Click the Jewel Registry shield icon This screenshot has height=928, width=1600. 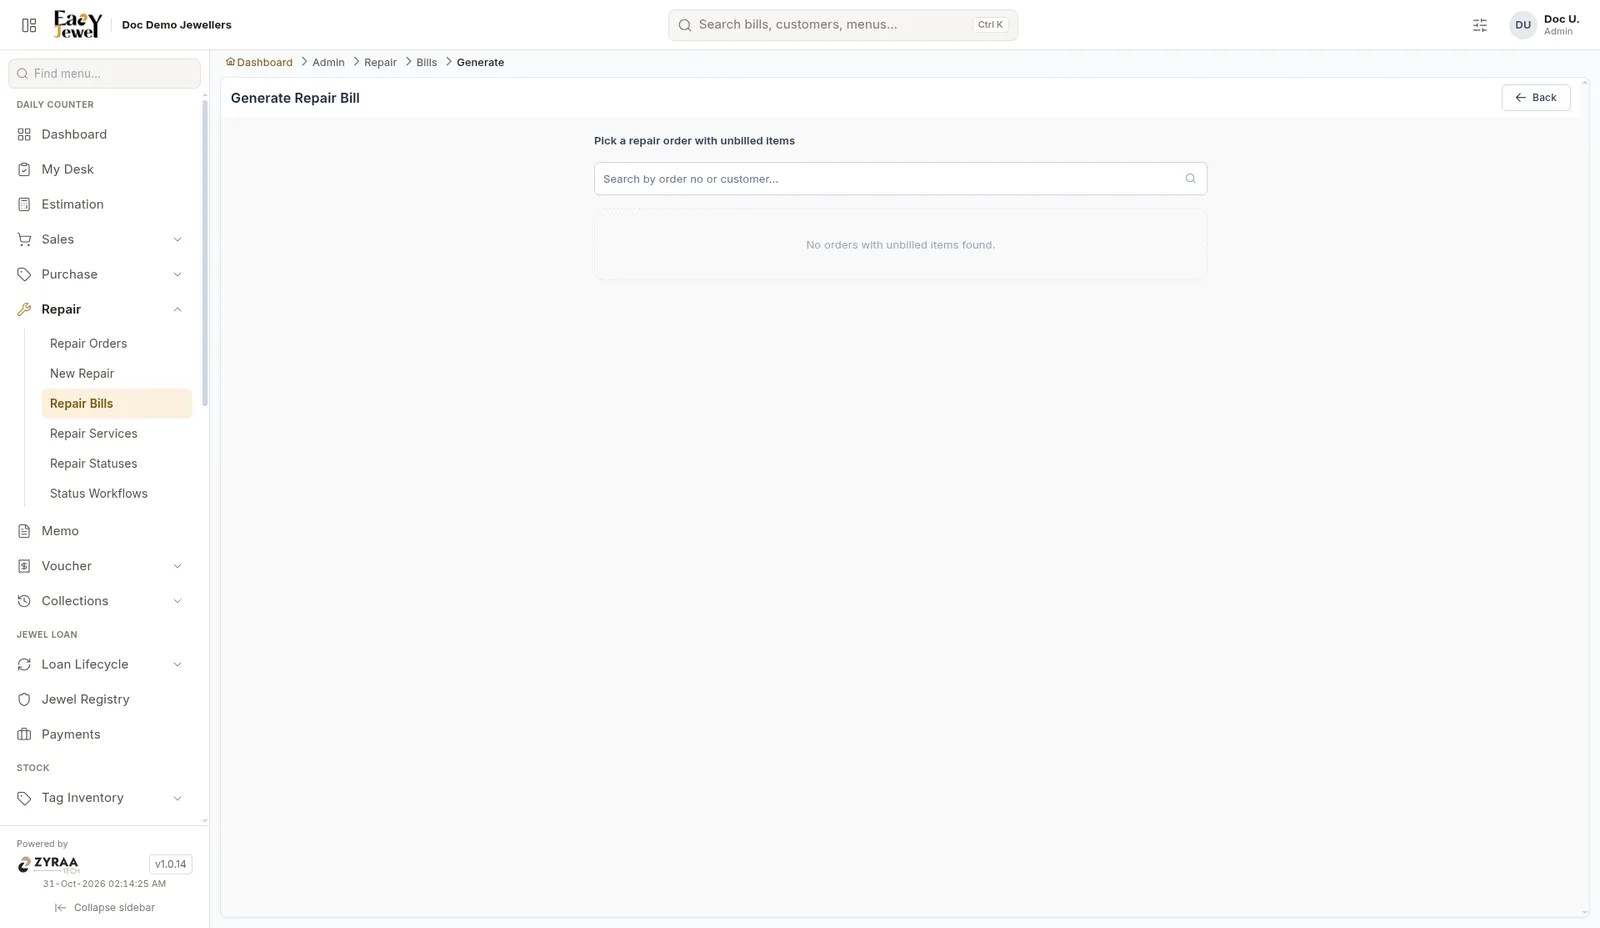click(24, 699)
